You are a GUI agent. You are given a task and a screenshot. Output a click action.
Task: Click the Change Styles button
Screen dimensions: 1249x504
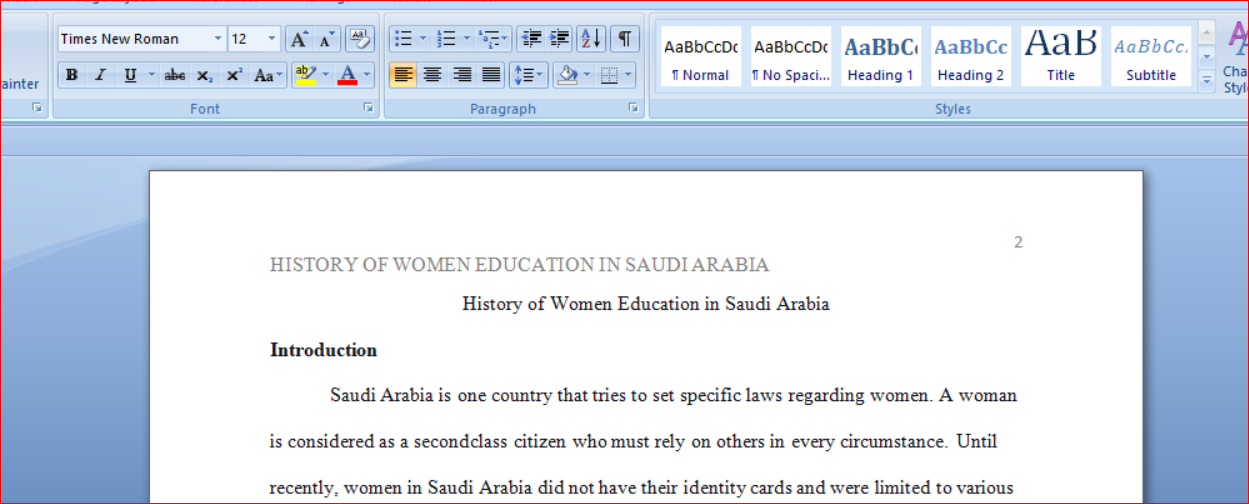pyautogui.click(x=1236, y=57)
